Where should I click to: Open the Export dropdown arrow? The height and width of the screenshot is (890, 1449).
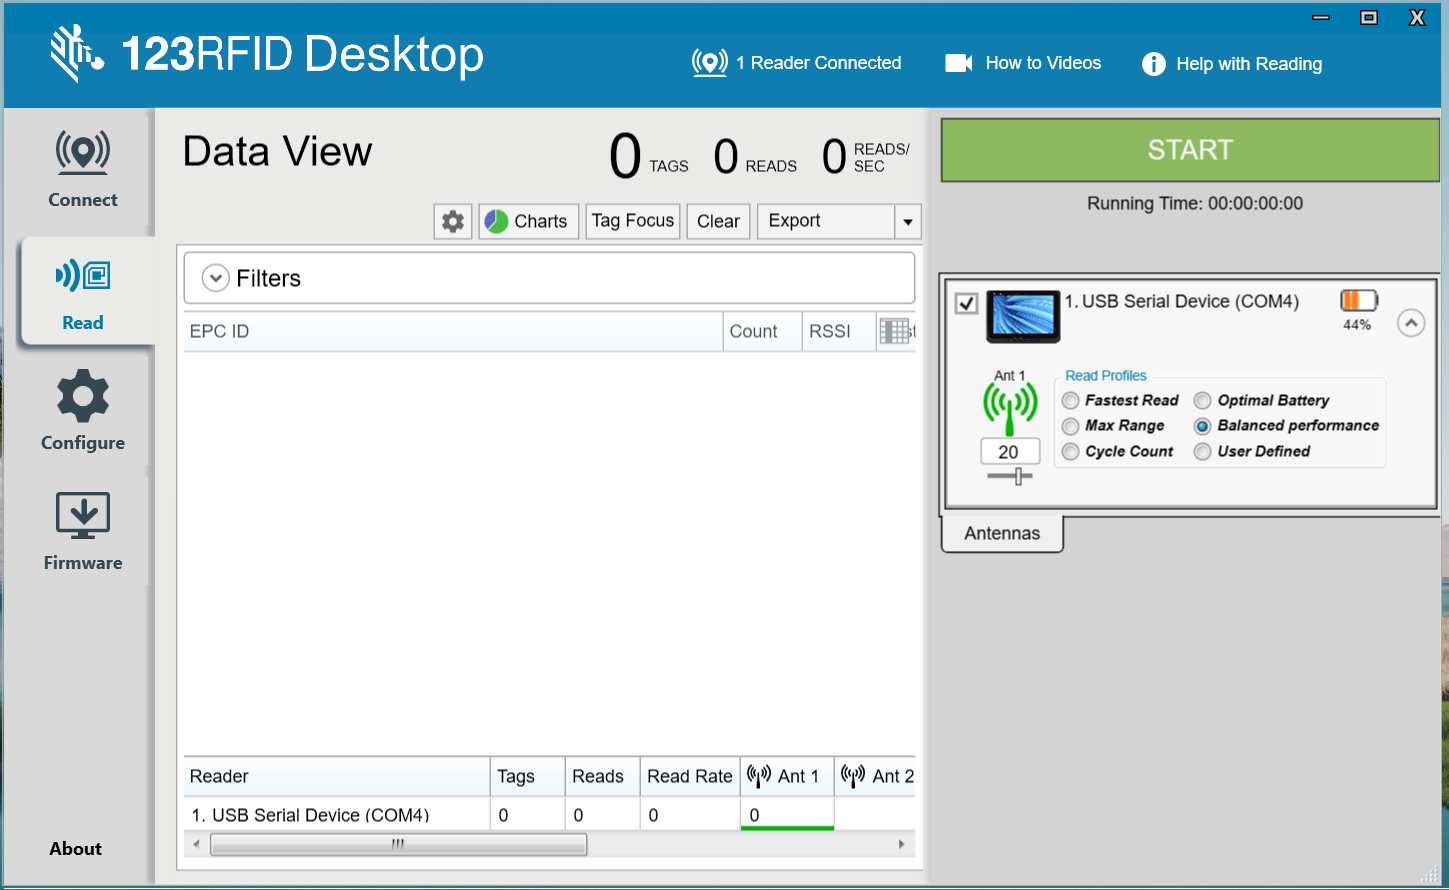pos(908,222)
